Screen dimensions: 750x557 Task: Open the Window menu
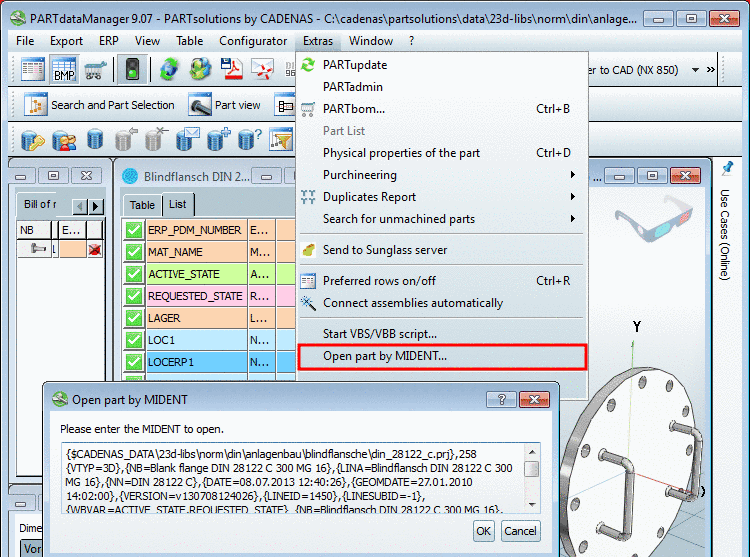pos(371,41)
